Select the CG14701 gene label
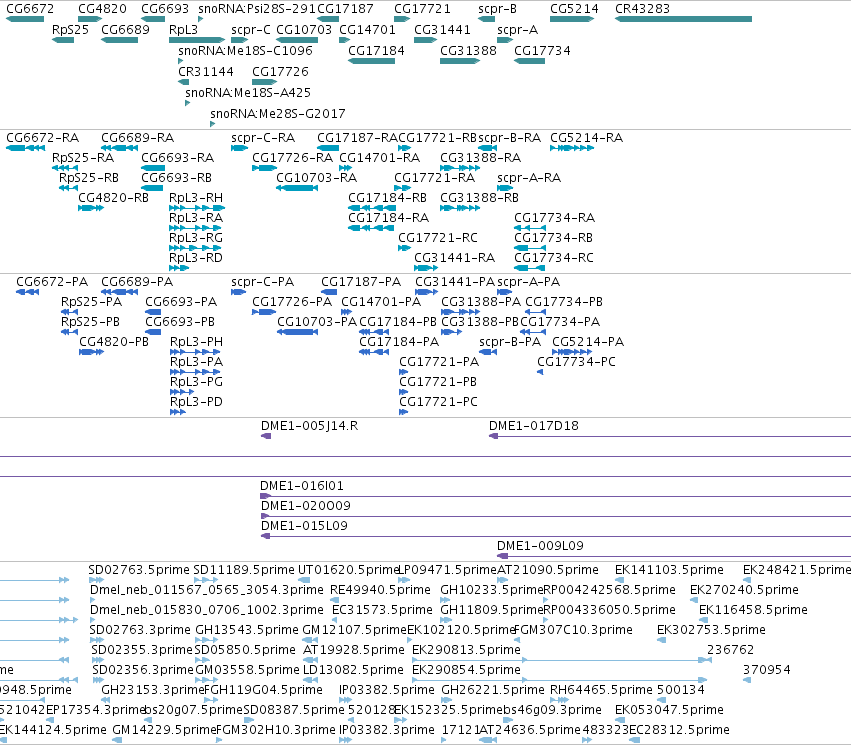The width and height of the screenshot is (851, 745). [367, 30]
